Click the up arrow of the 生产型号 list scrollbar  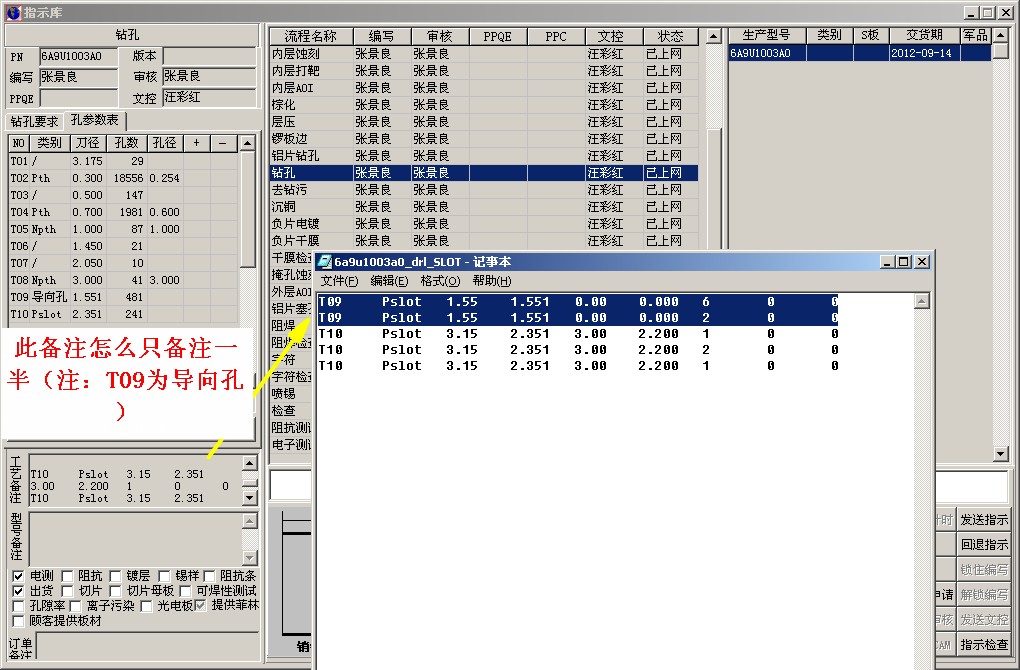click(1001, 35)
